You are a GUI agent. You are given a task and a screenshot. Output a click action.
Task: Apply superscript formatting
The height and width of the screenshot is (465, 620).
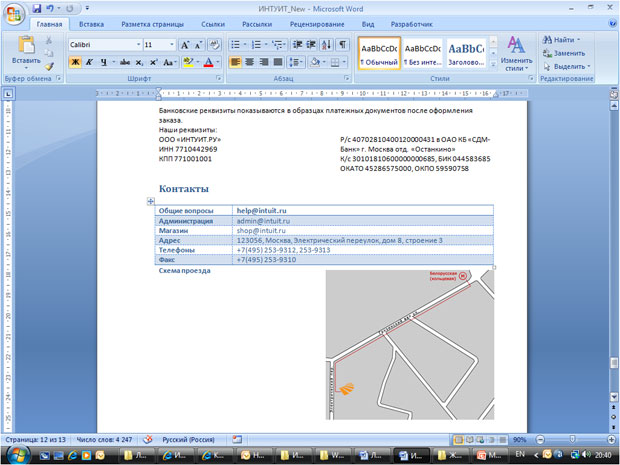coord(153,62)
